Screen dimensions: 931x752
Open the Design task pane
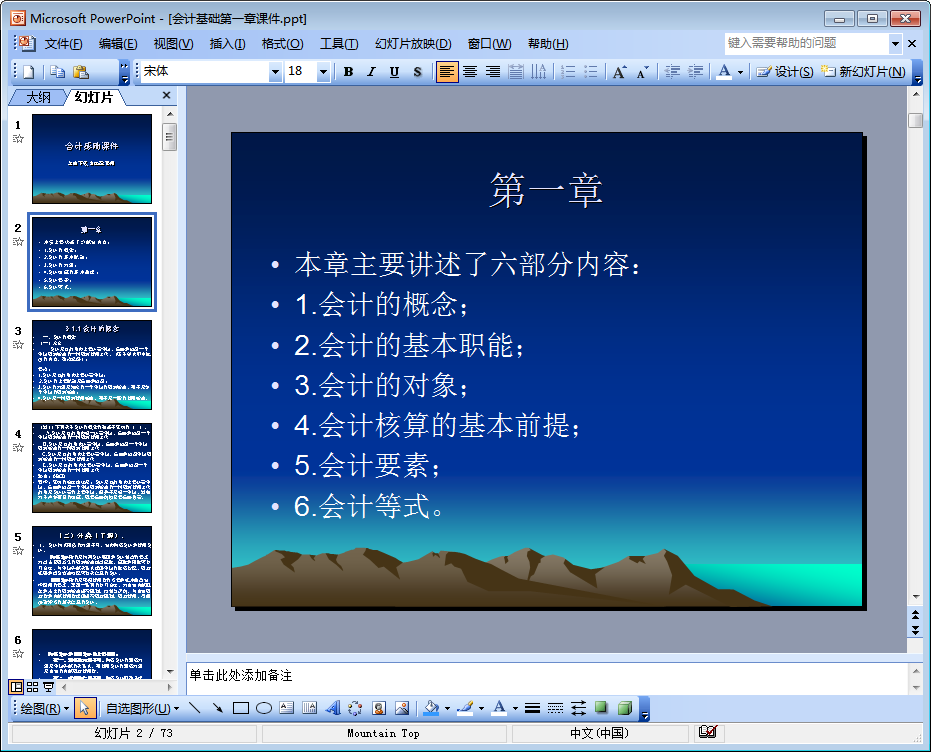point(785,72)
